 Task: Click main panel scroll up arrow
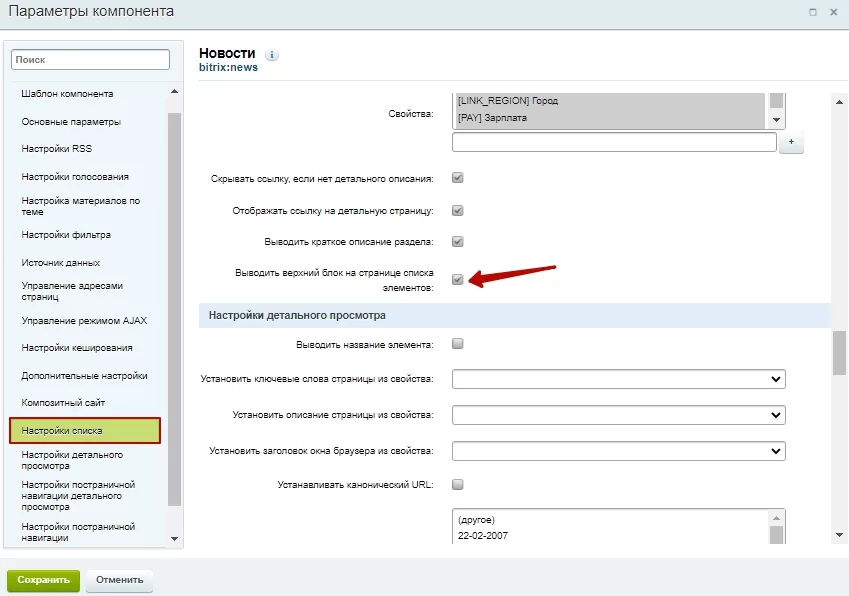click(839, 102)
